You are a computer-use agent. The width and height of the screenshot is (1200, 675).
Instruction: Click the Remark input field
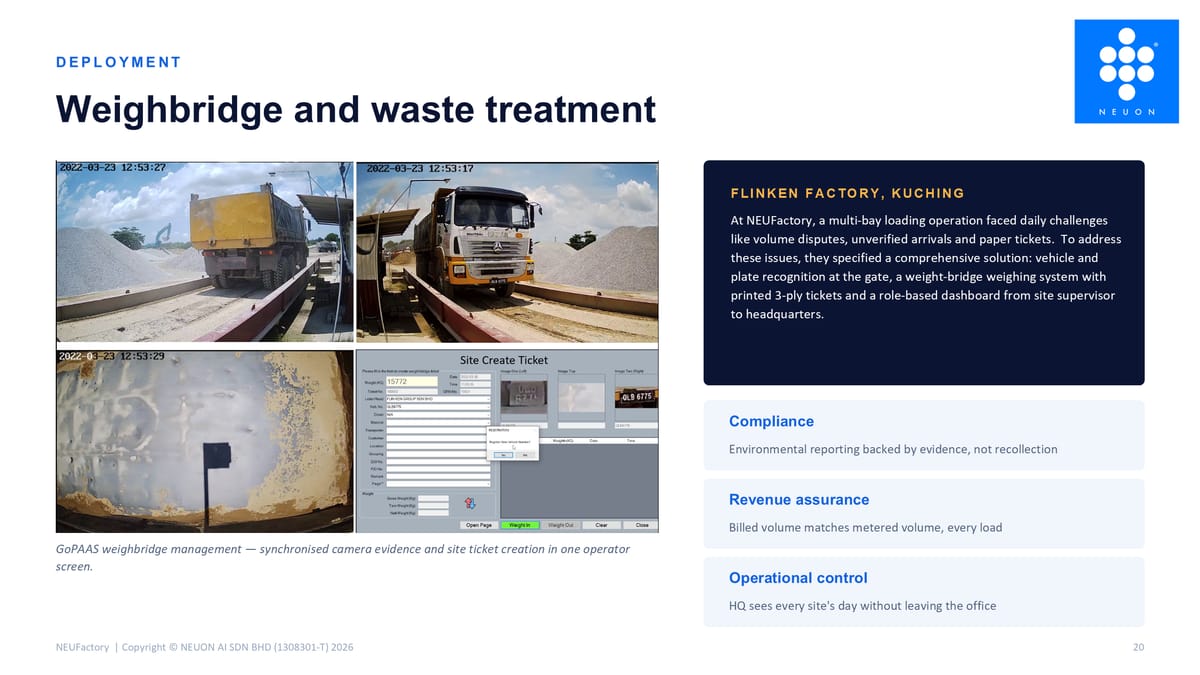[438, 477]
